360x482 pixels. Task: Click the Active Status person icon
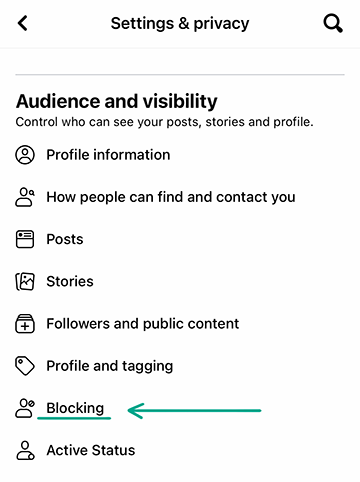point(25,450)
